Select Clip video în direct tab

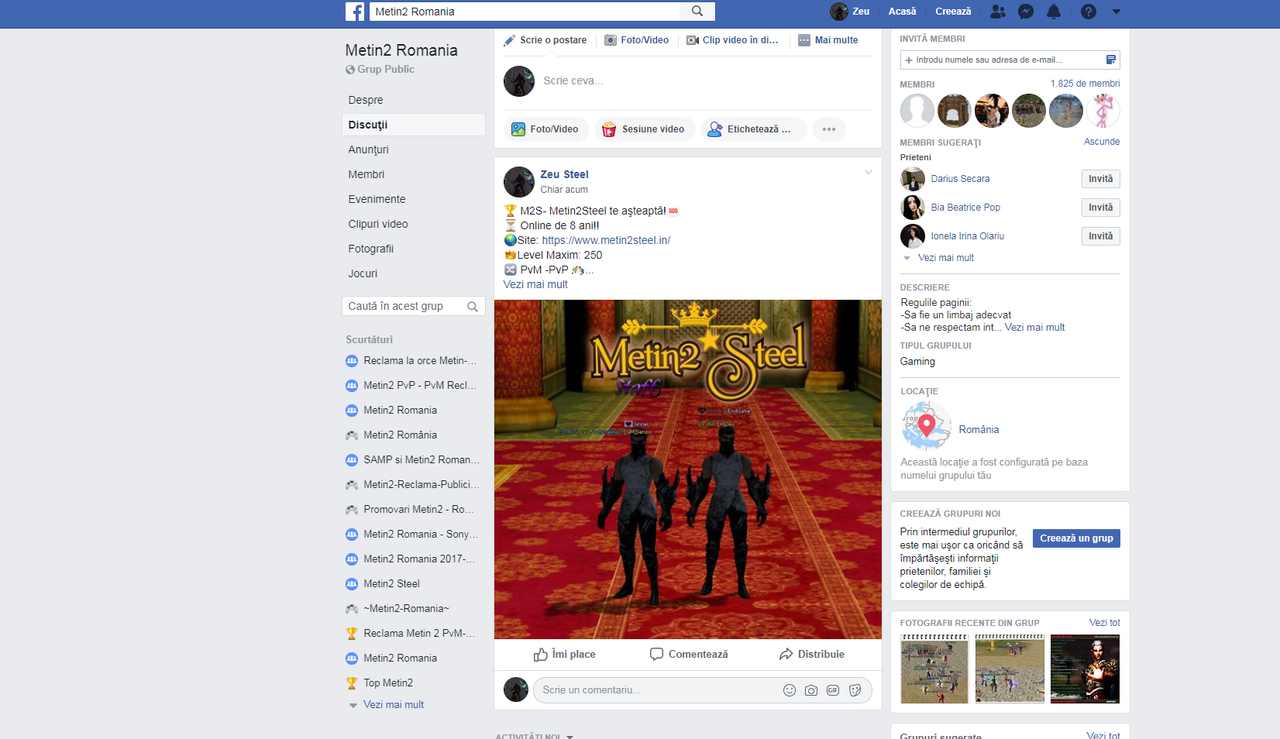(x=732, y=40)
